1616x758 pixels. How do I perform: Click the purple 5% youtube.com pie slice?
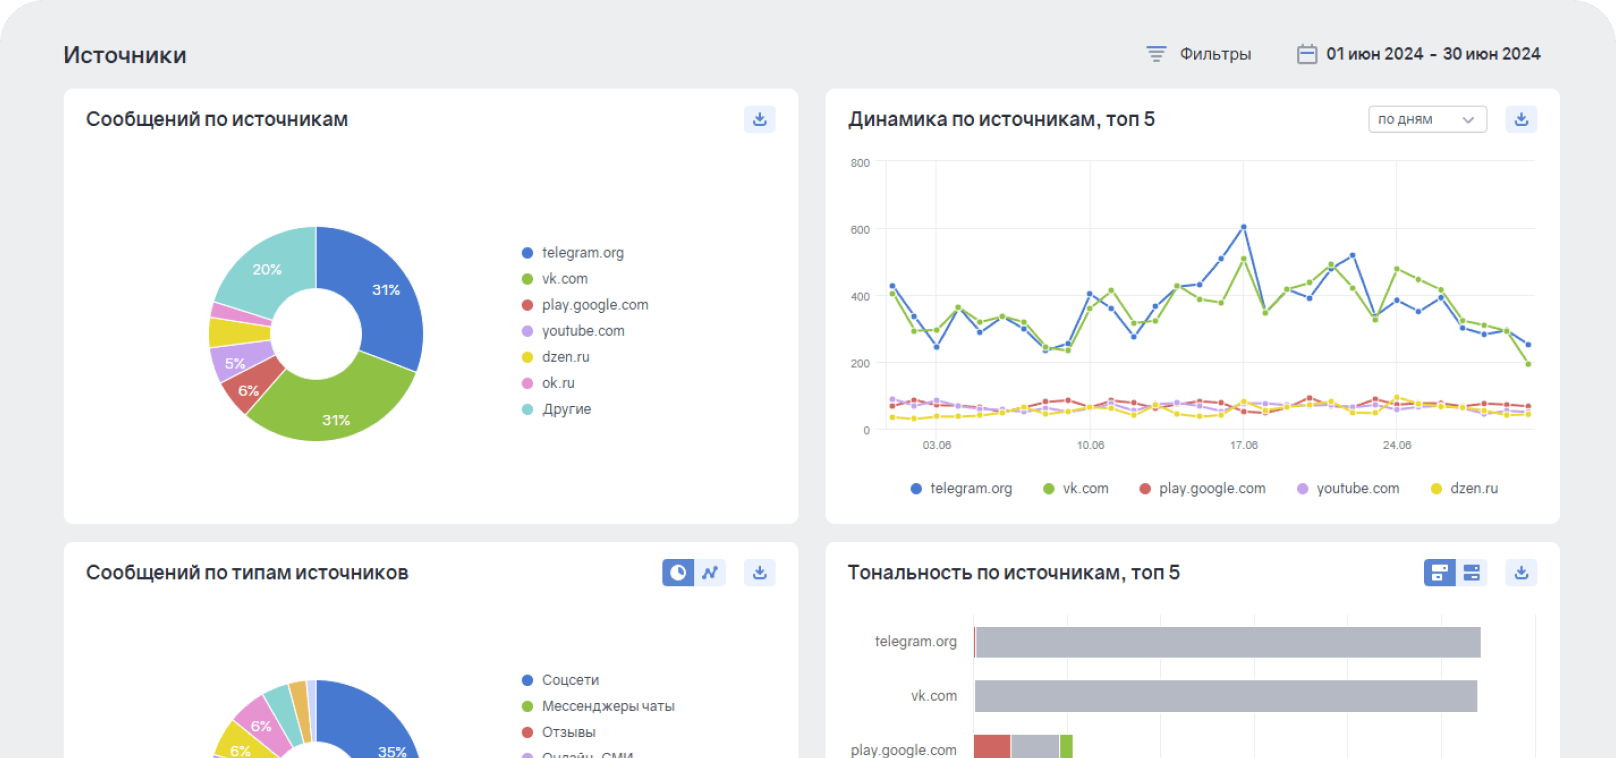234,362
